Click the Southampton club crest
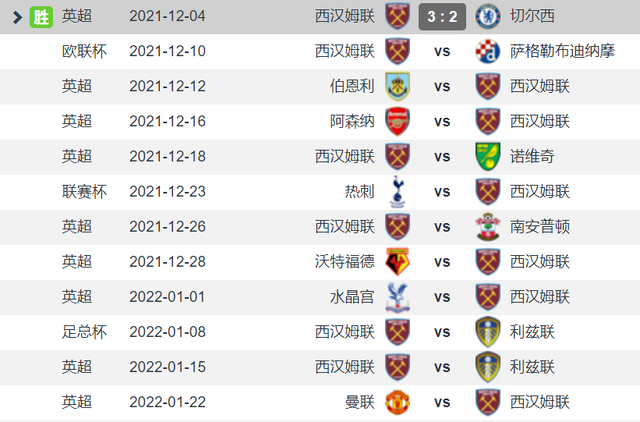The image size is (640, 422). [x=488, y=227]
